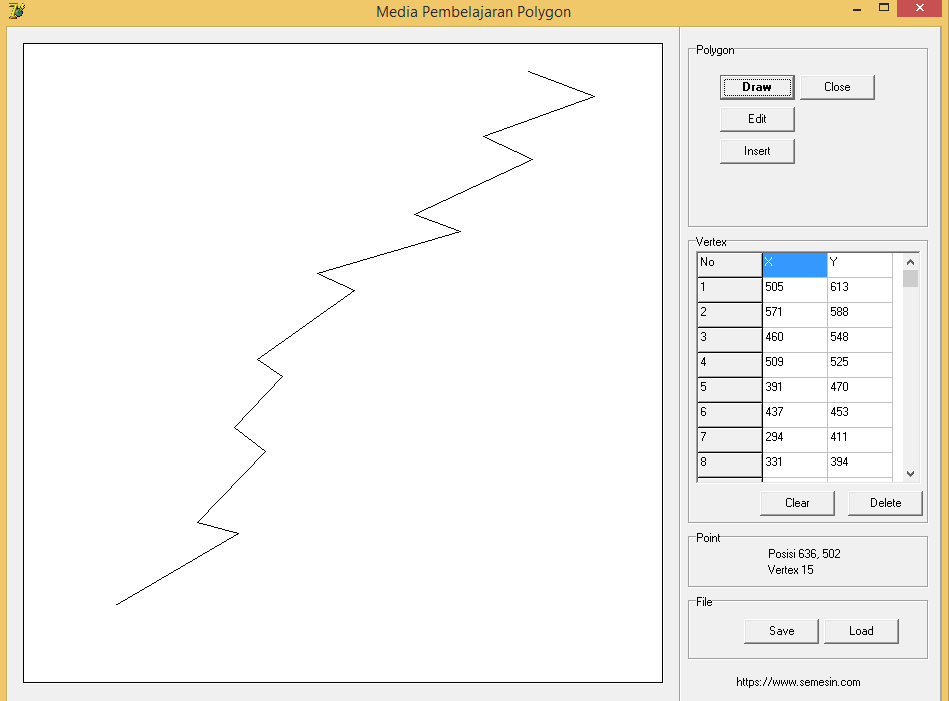Load a polygon file

tap(861, 631)
